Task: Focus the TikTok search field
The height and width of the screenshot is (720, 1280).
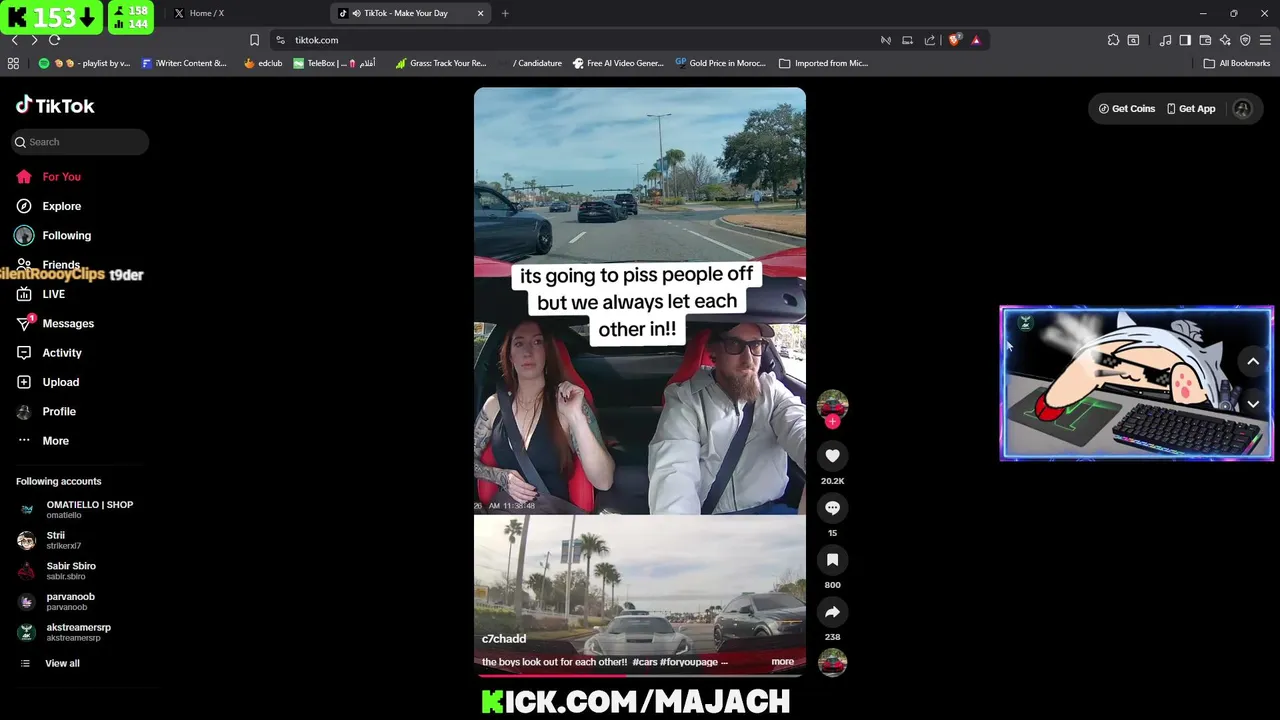Action: [80, 142]
